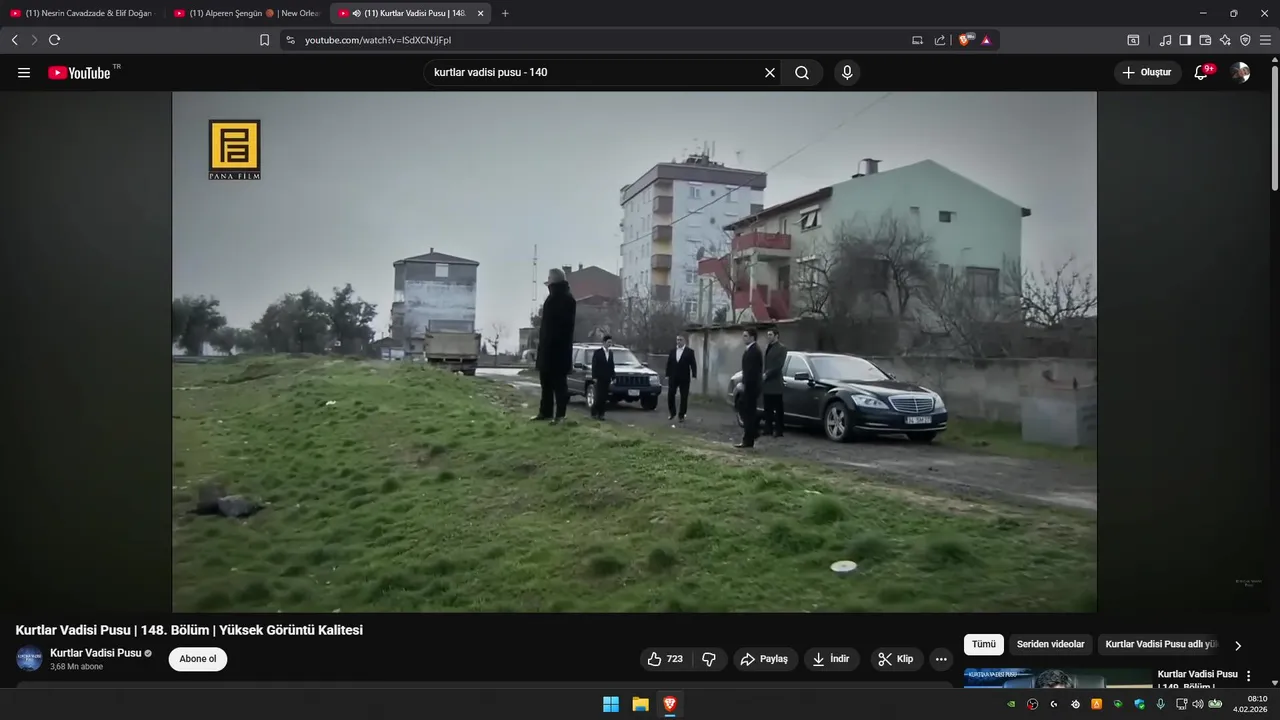Select the Tümü filter chip
The image size is (1280, 720).
click(x=984, y=645)
